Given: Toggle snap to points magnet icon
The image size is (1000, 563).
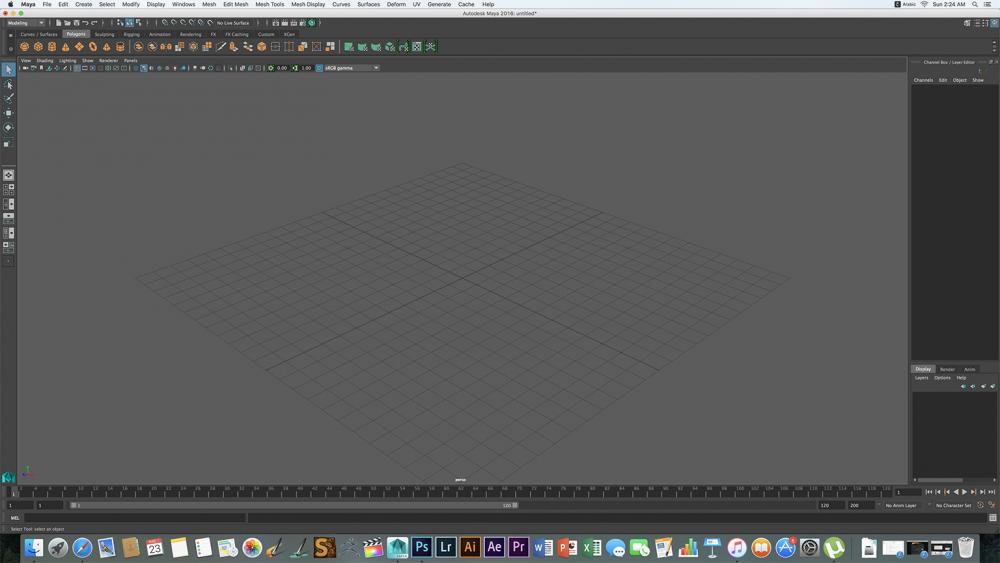Looking at the screenshot, I should [x=182, y=23].
